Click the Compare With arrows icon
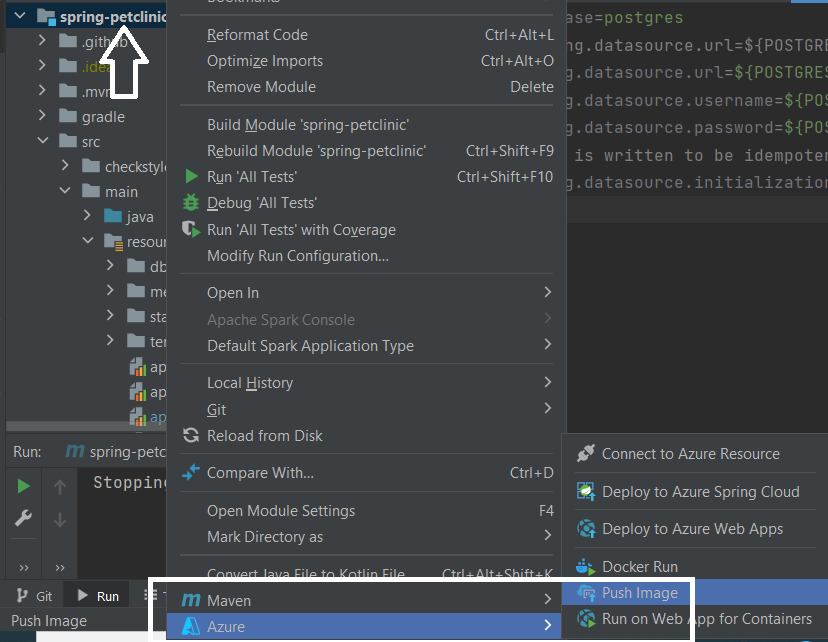Viewport: 828px width, 642px height. tap(191, 473)
